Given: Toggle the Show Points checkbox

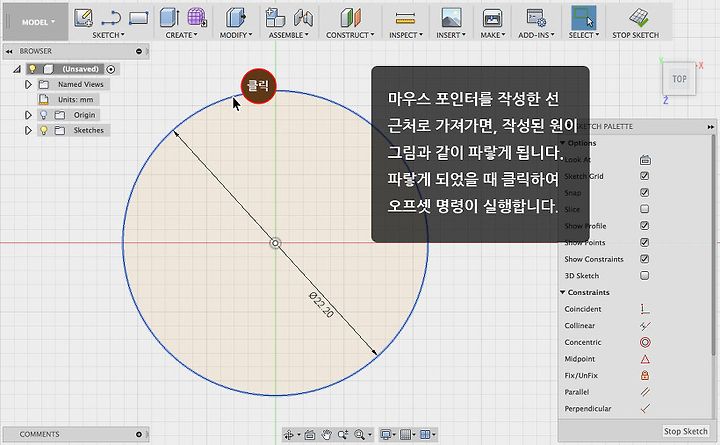Looking at the screenshot, I should click(645, 242).
